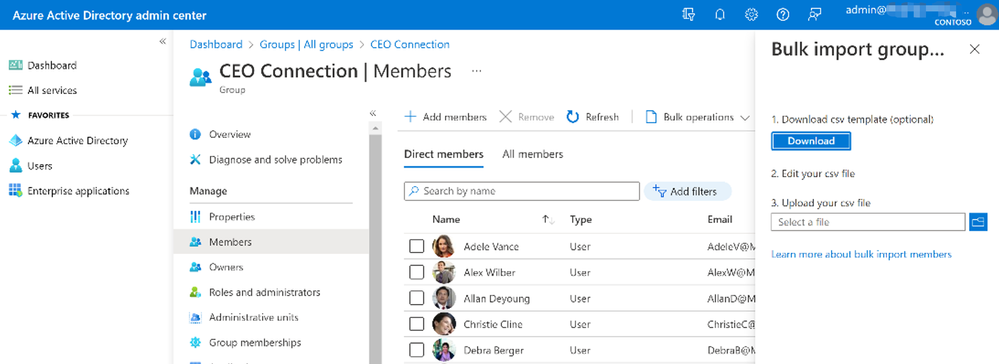
Task: Click the name Alex Wilber
Action: click(489, 272)
